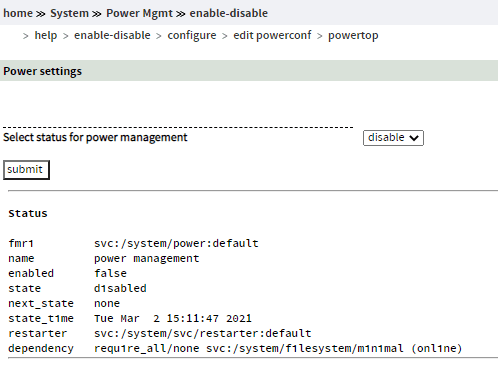Click state_time 'Tue Mar 2 15:11:47 2021'
This screenshot has width=498, height=379.
[173, 318]
